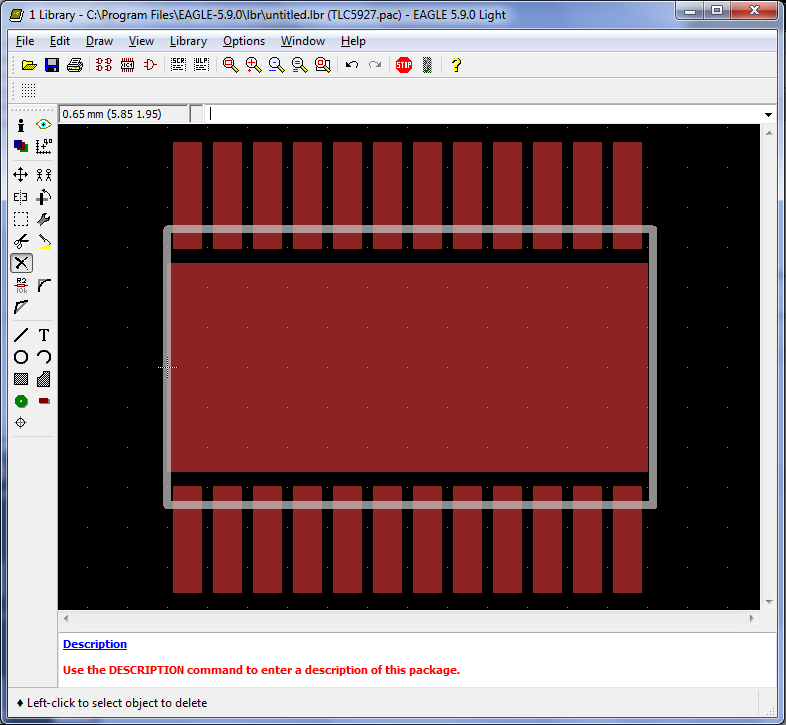Open the Help menu
786x725 pixels.
(x=353, y=41)
